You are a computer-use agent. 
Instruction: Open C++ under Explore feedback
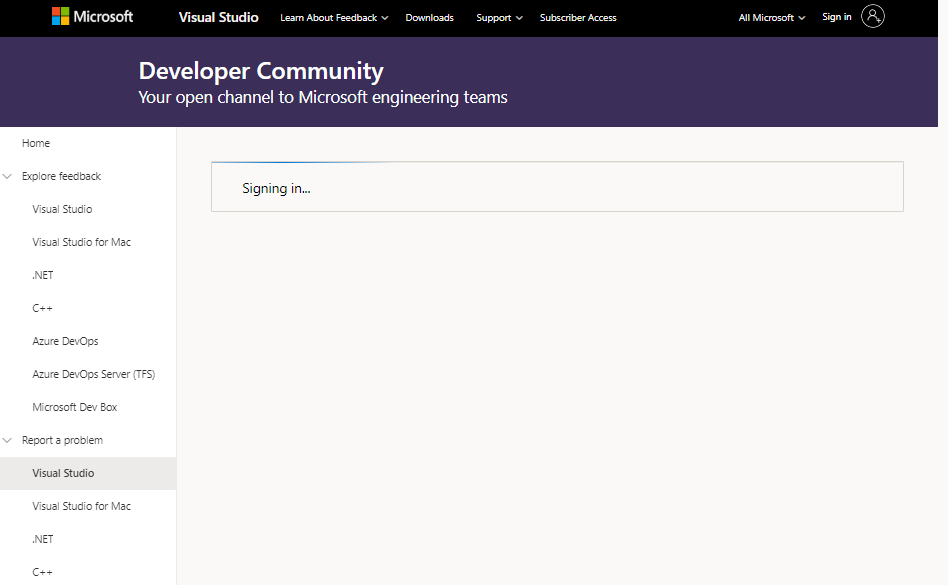point(42,308)
